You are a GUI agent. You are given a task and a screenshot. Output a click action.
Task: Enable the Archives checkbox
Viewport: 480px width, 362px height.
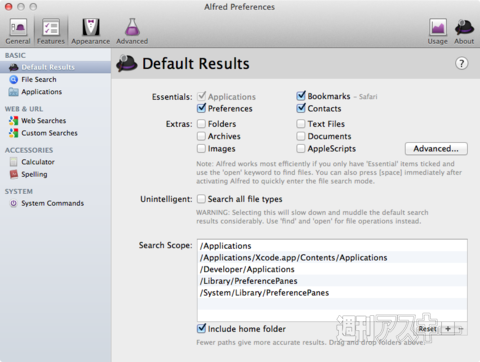[x=201, y=136]
